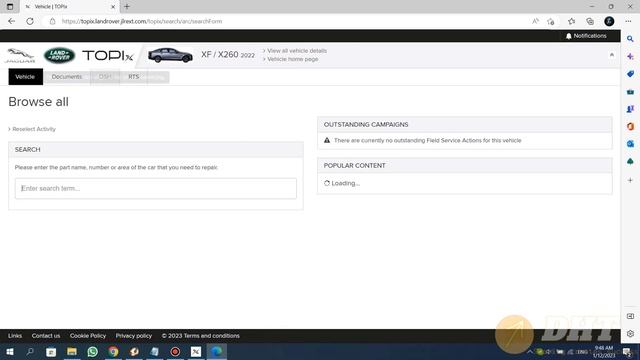Hide the Edge sidebar toggle icon
The image size is (640, 360).
tap(630, 316)
